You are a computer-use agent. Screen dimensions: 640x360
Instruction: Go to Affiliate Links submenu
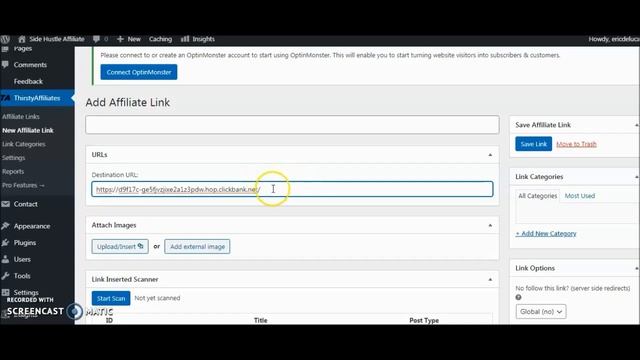[x=21, y=117]
